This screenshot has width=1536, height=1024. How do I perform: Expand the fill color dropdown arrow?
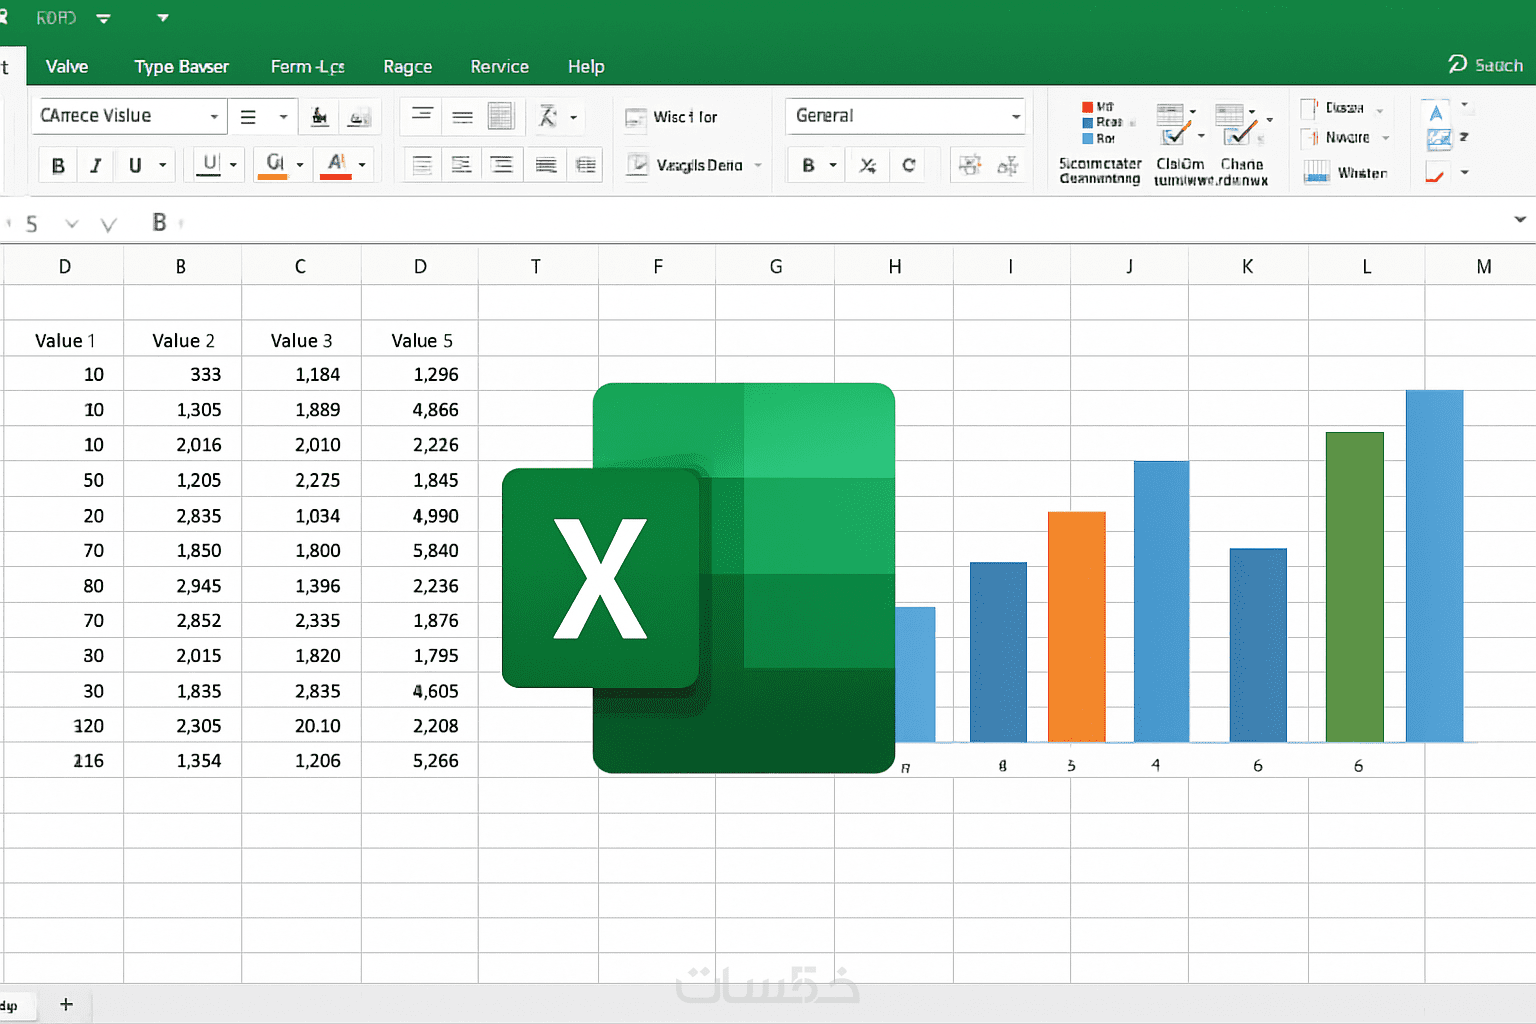pyautogui.click(x=300, y=165)
